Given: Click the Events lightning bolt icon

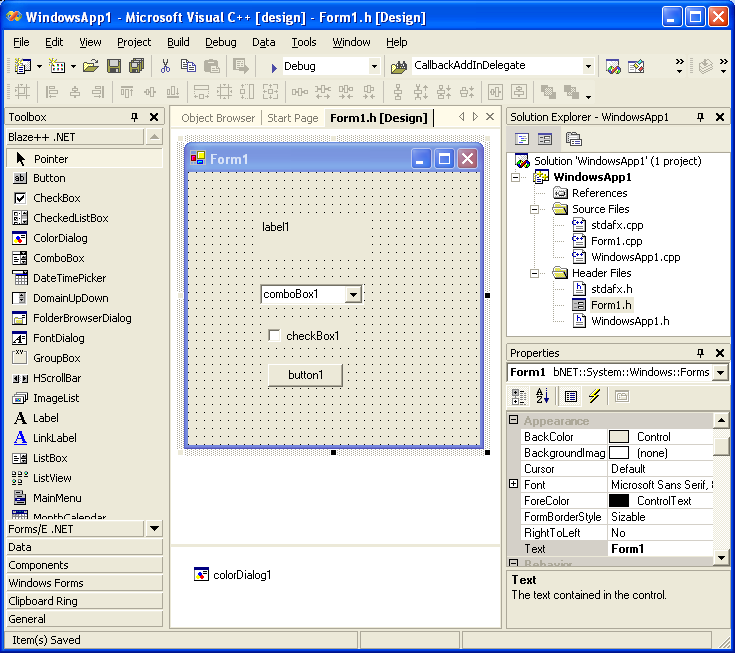Looking at the screenshot, I should (x=594, y=397).
